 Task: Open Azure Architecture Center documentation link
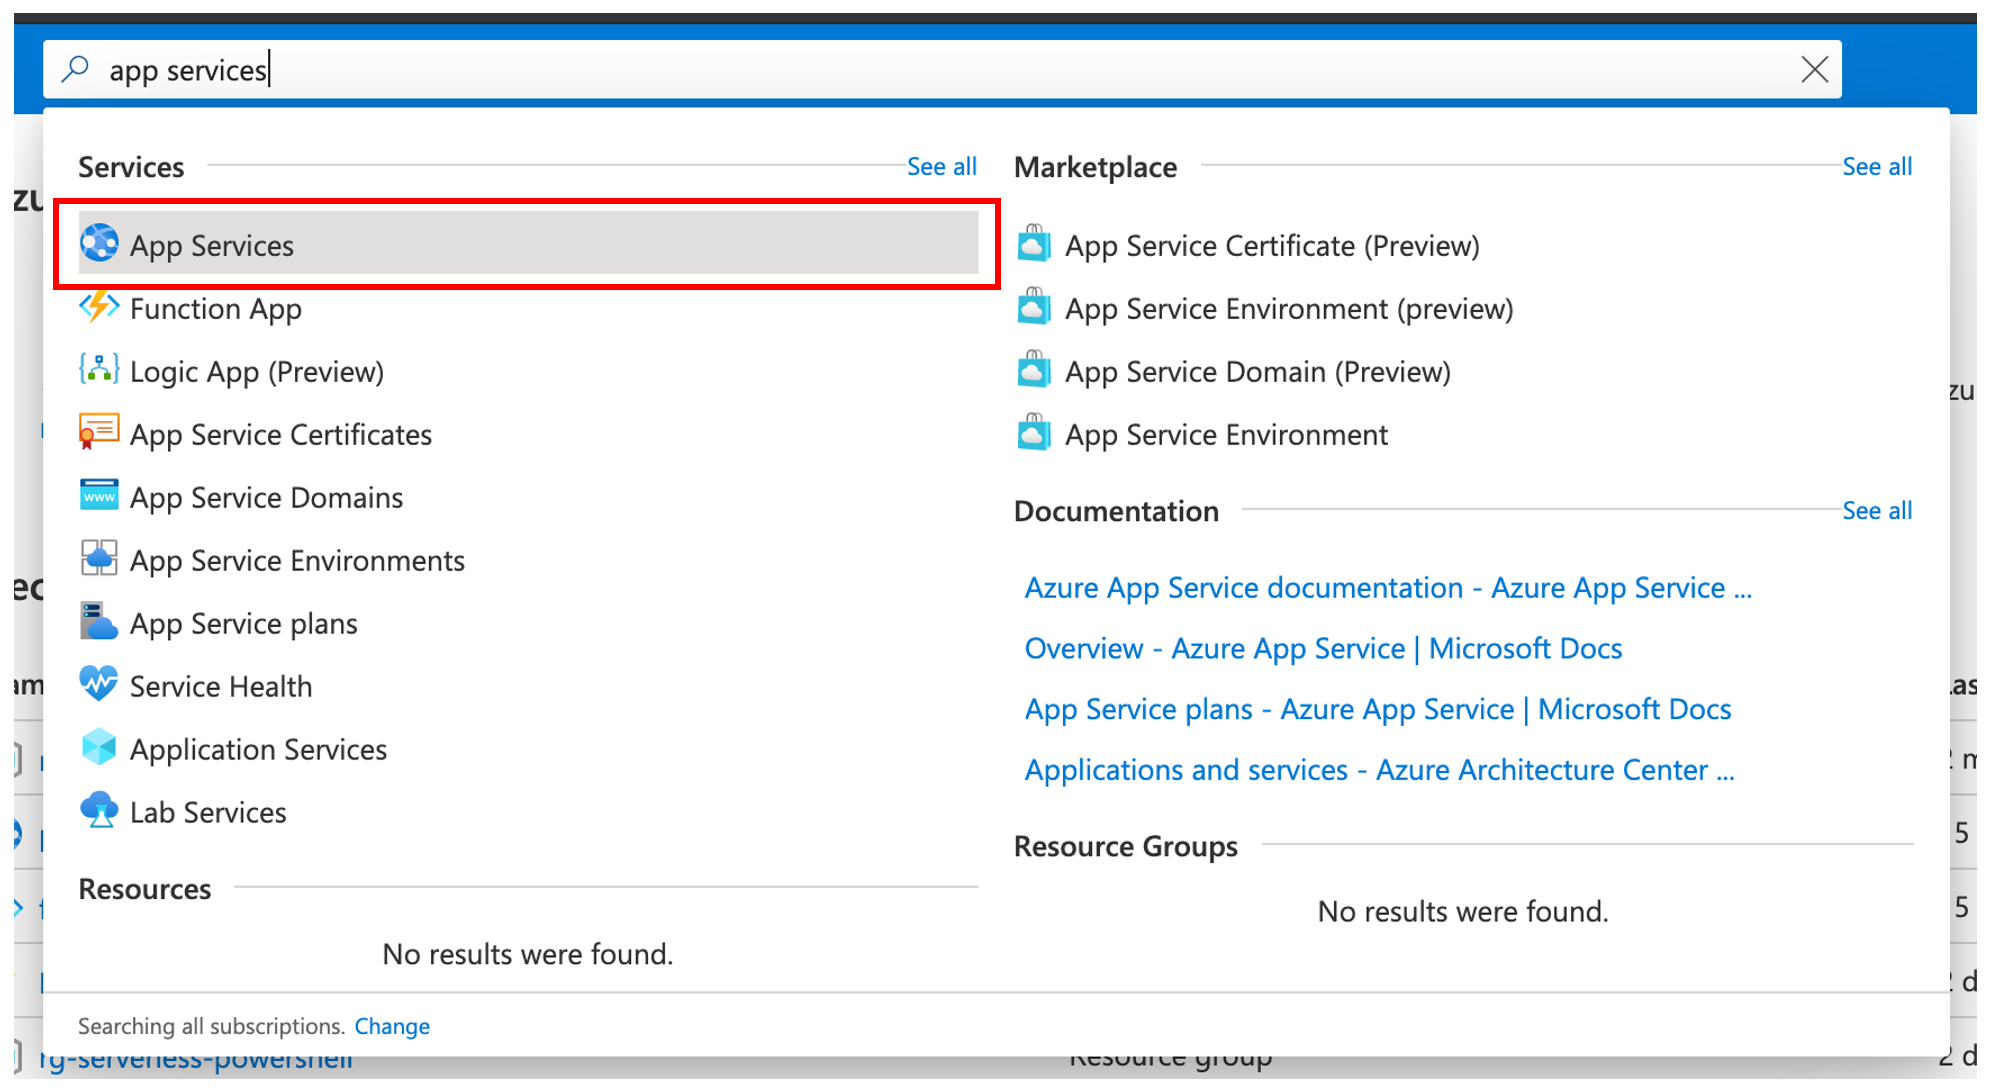tap(1378, 770)
